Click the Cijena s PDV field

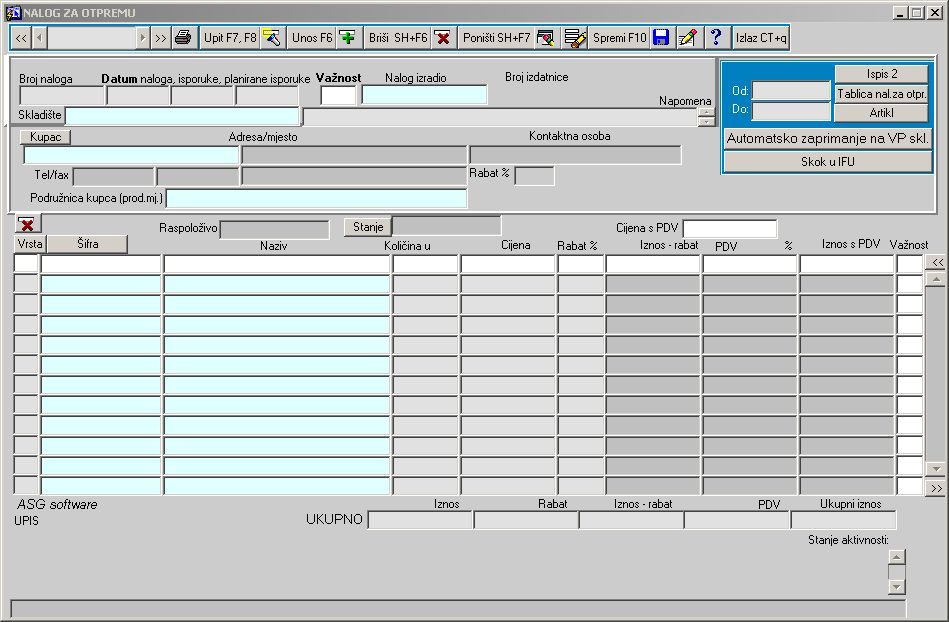(x=730, y=229)
